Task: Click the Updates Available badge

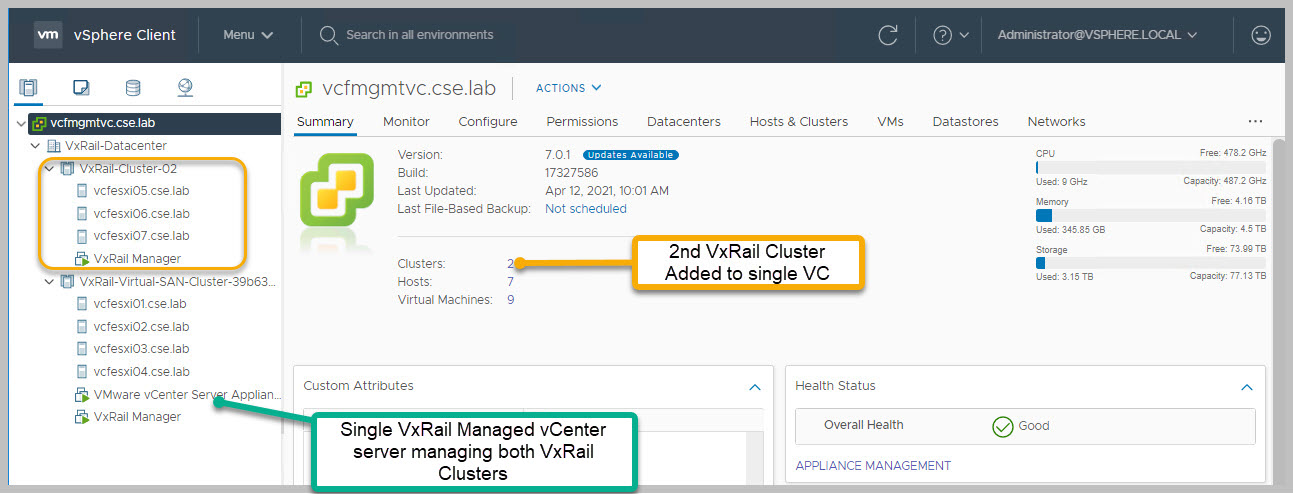Action: 630,155
